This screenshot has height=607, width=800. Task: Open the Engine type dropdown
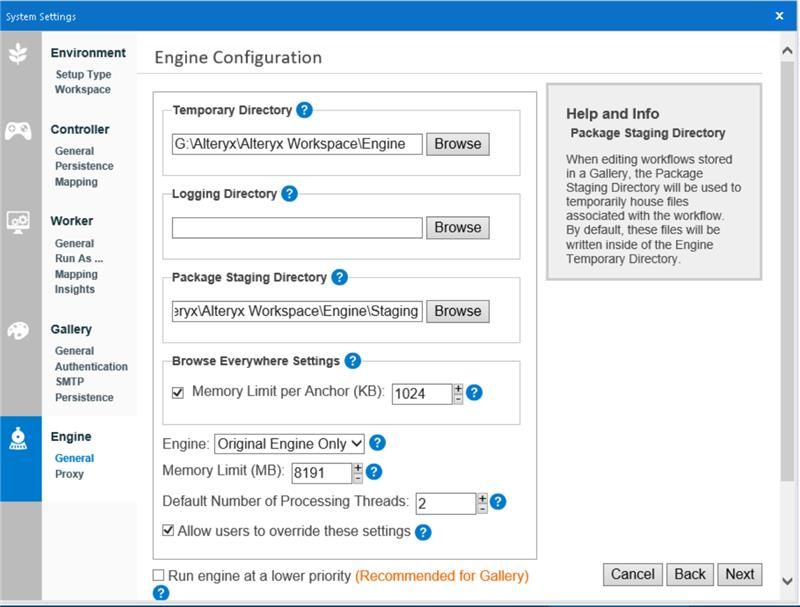[289, 443]
